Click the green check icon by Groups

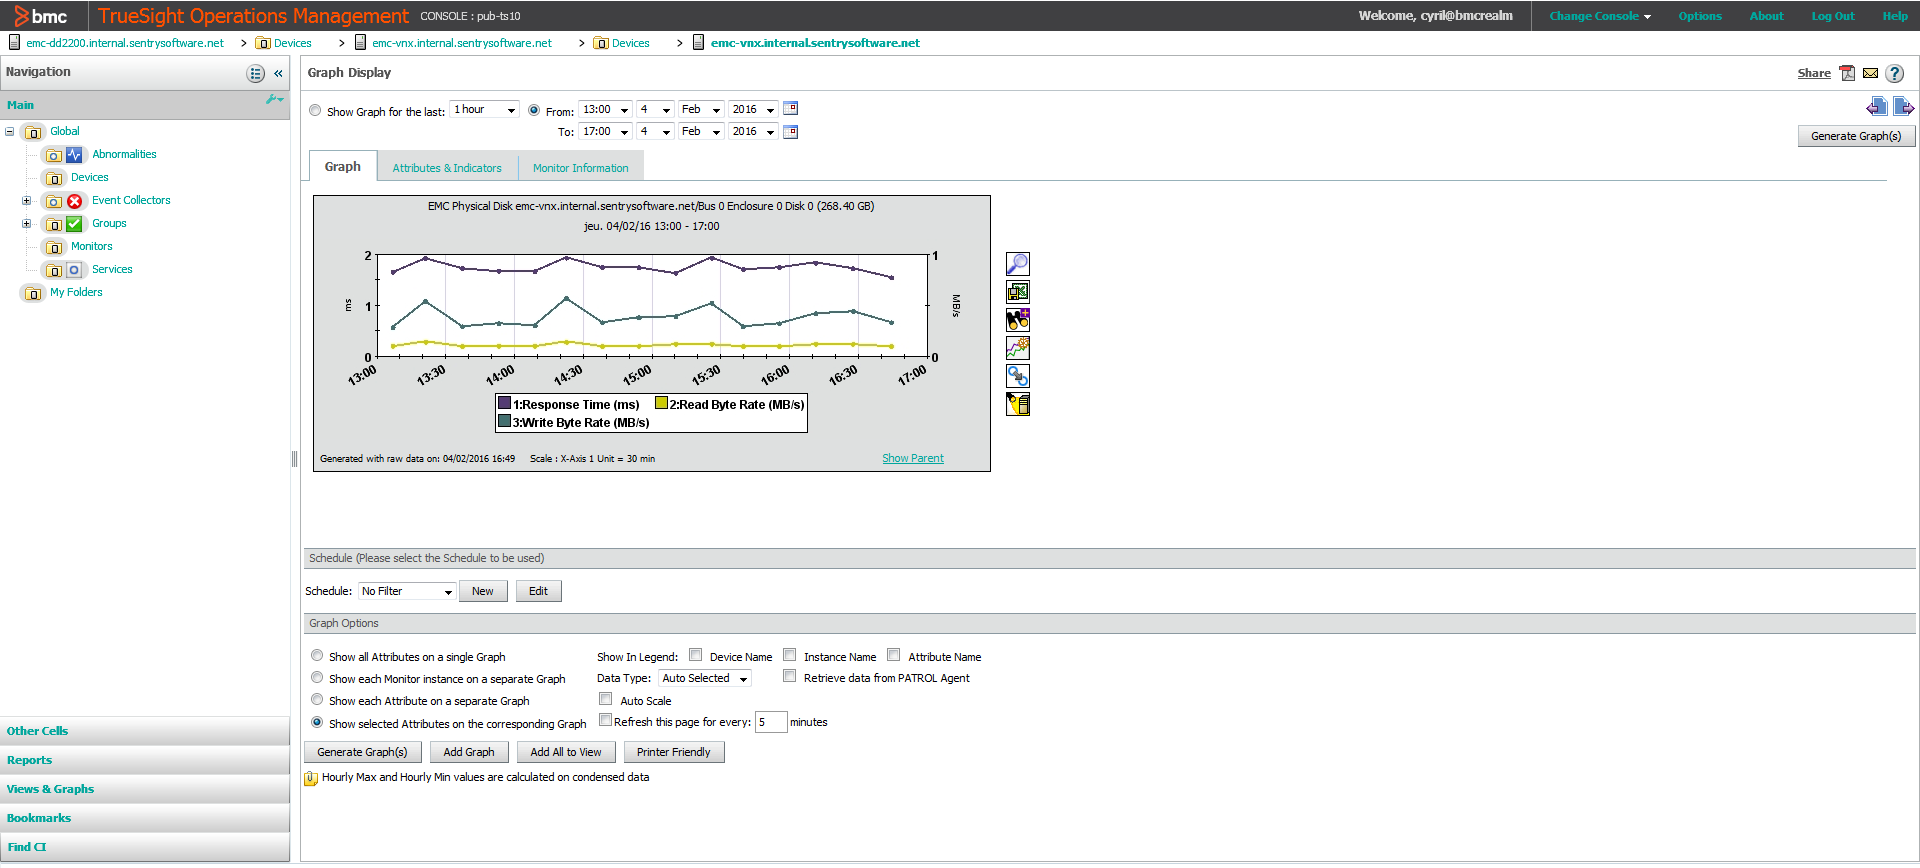click(74, 224)
